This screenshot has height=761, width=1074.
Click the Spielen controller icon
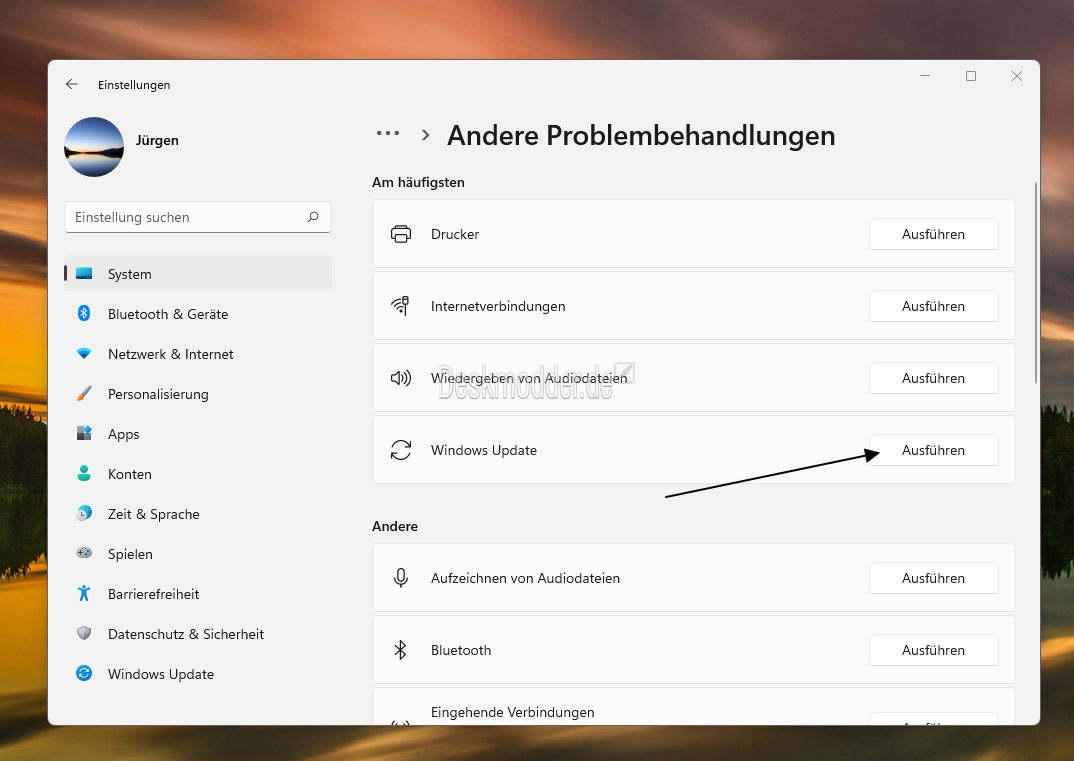(84, 553)
